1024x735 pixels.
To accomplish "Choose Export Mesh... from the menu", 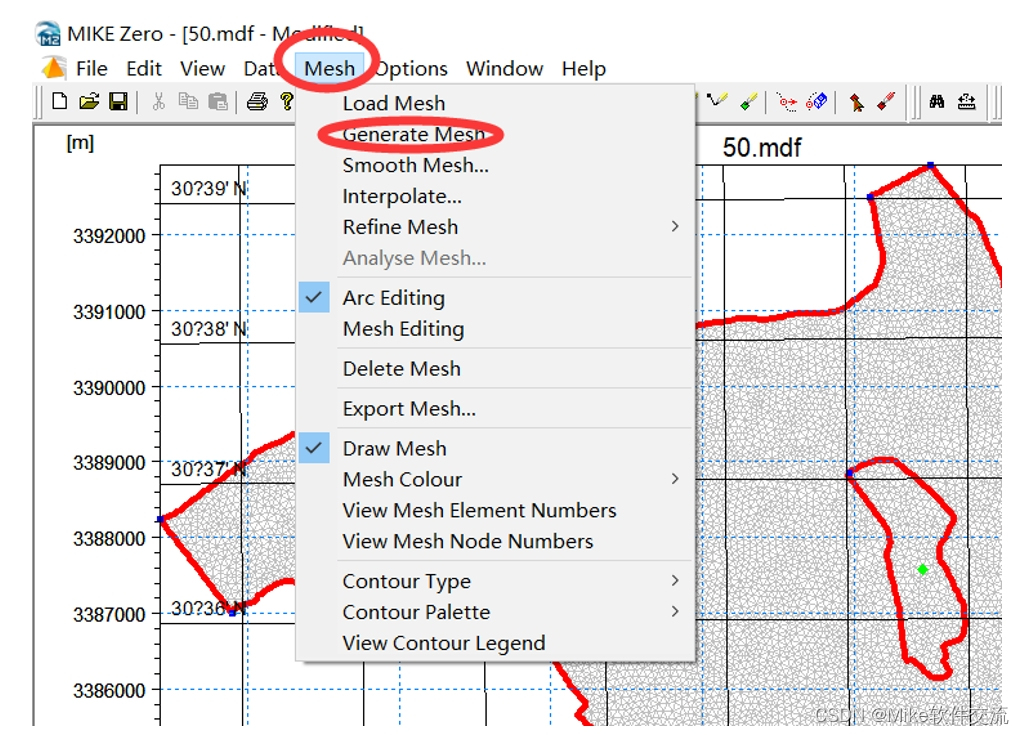I will [409, 409].
